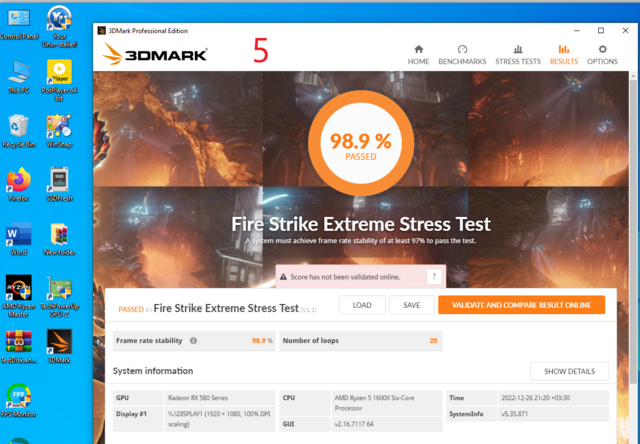Click the frame rate stability info icon
Image resolution: width=640 pixels, height=444 pixels.
193,340
